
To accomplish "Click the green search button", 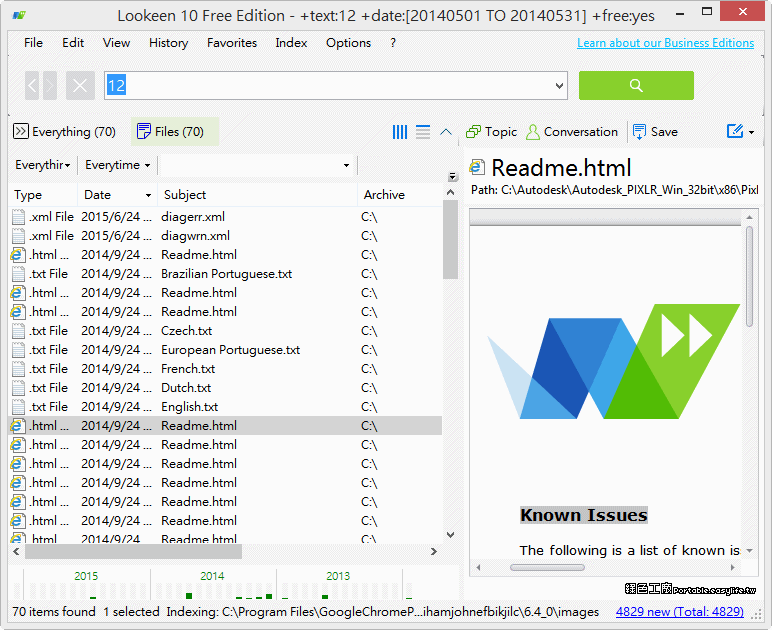I will (636, 86).
